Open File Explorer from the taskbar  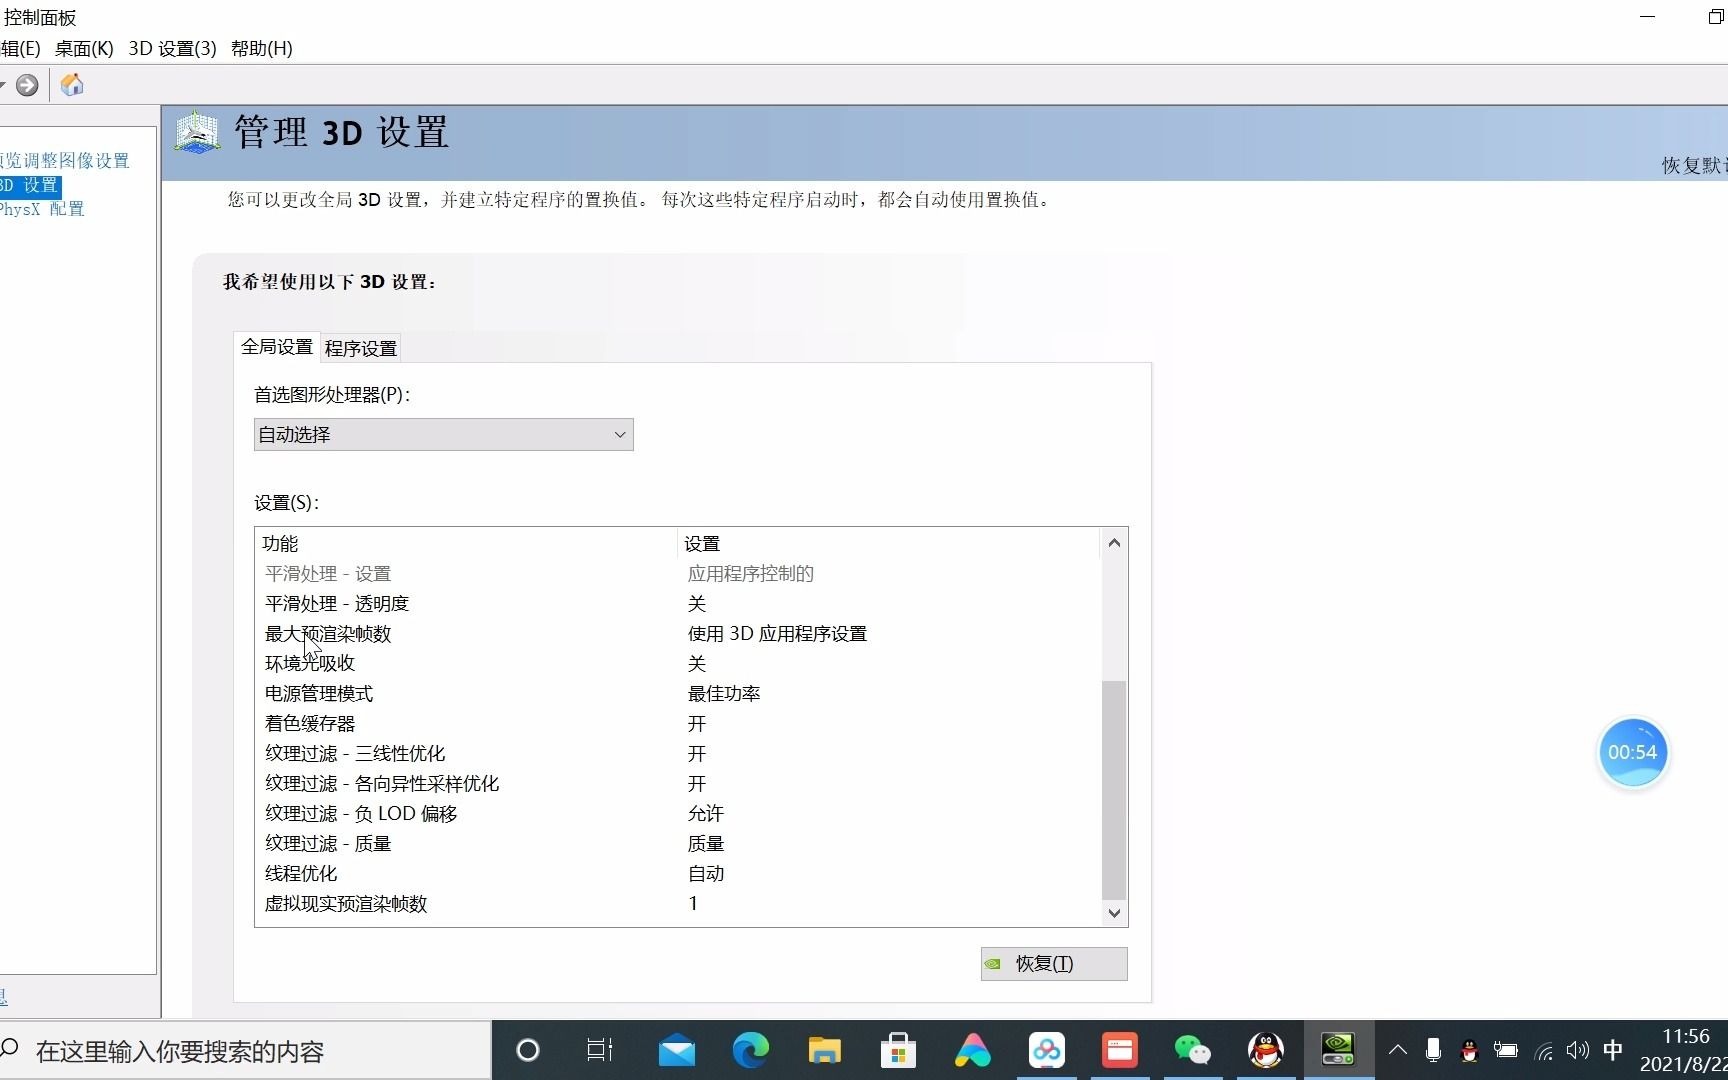coord(824,1050)
